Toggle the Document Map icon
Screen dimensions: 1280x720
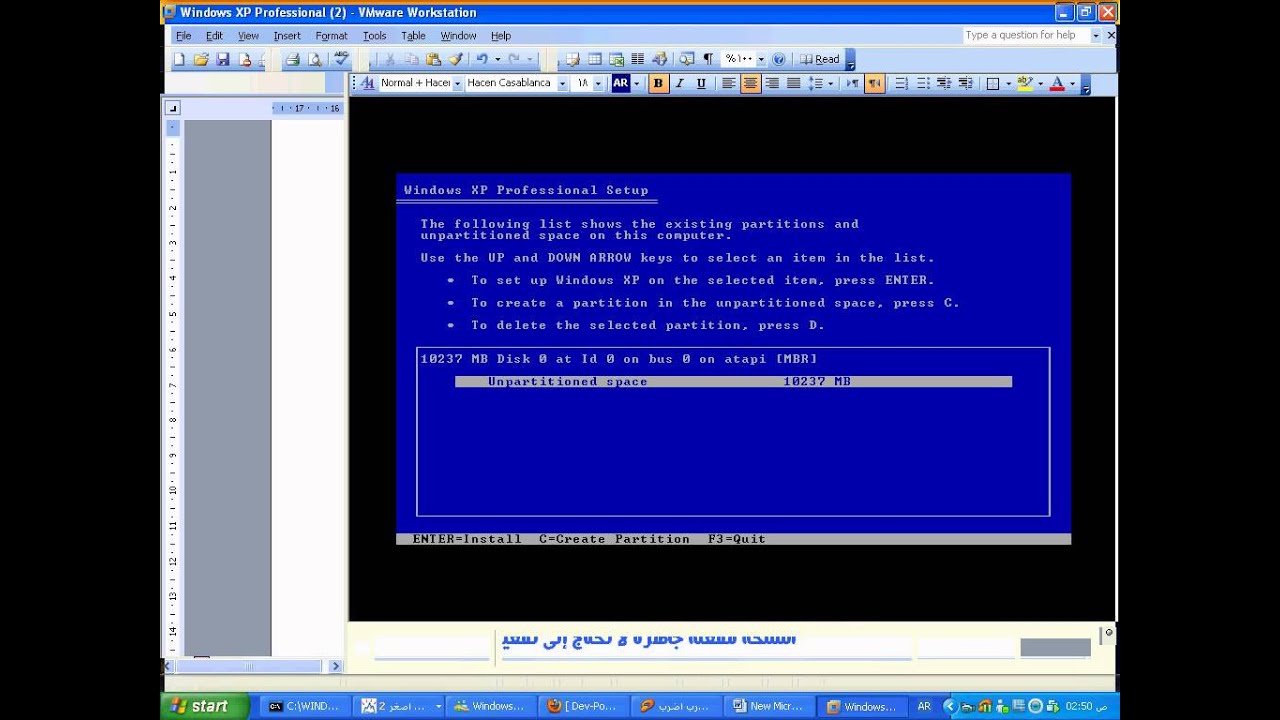click(x=687, y=60)
